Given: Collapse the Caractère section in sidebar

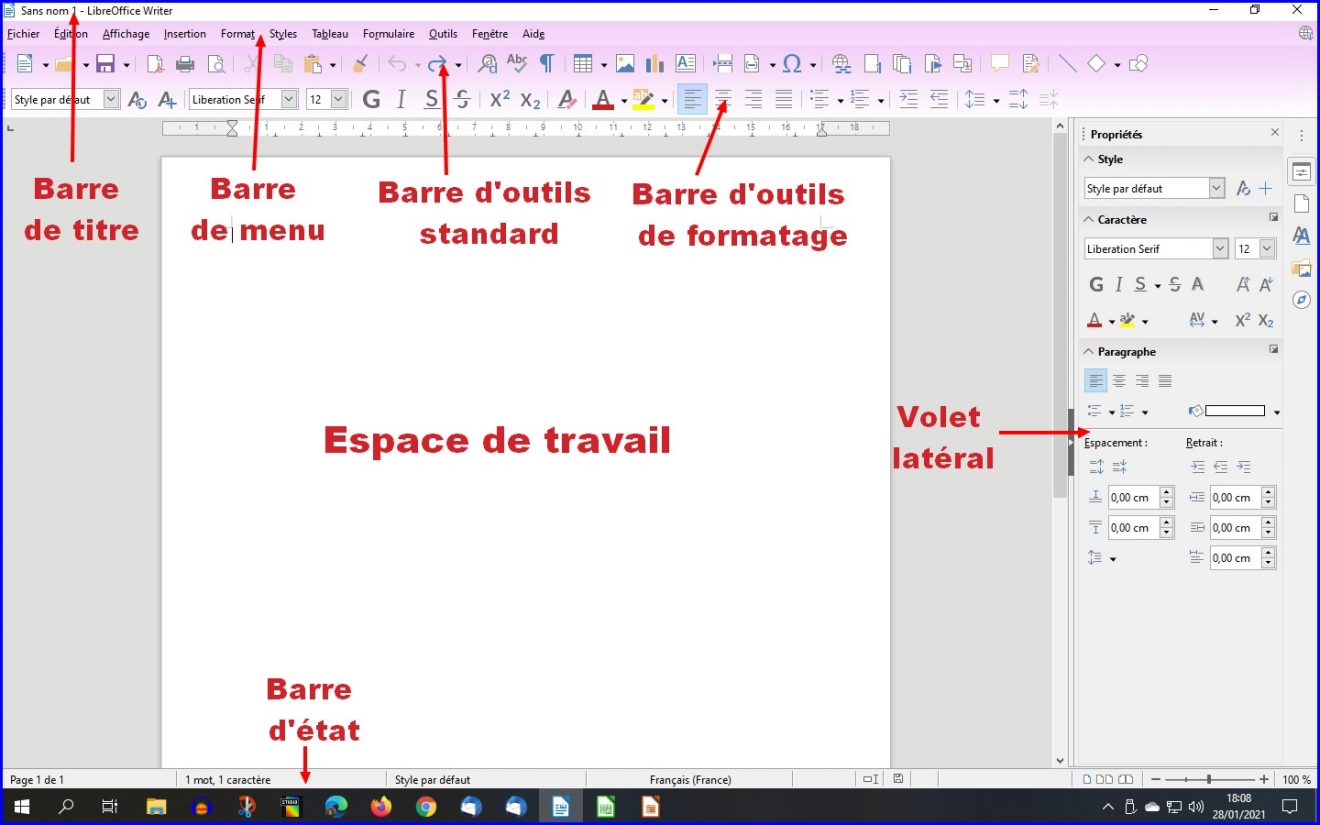Looking at the screenshot, I should coord(1088,219).
